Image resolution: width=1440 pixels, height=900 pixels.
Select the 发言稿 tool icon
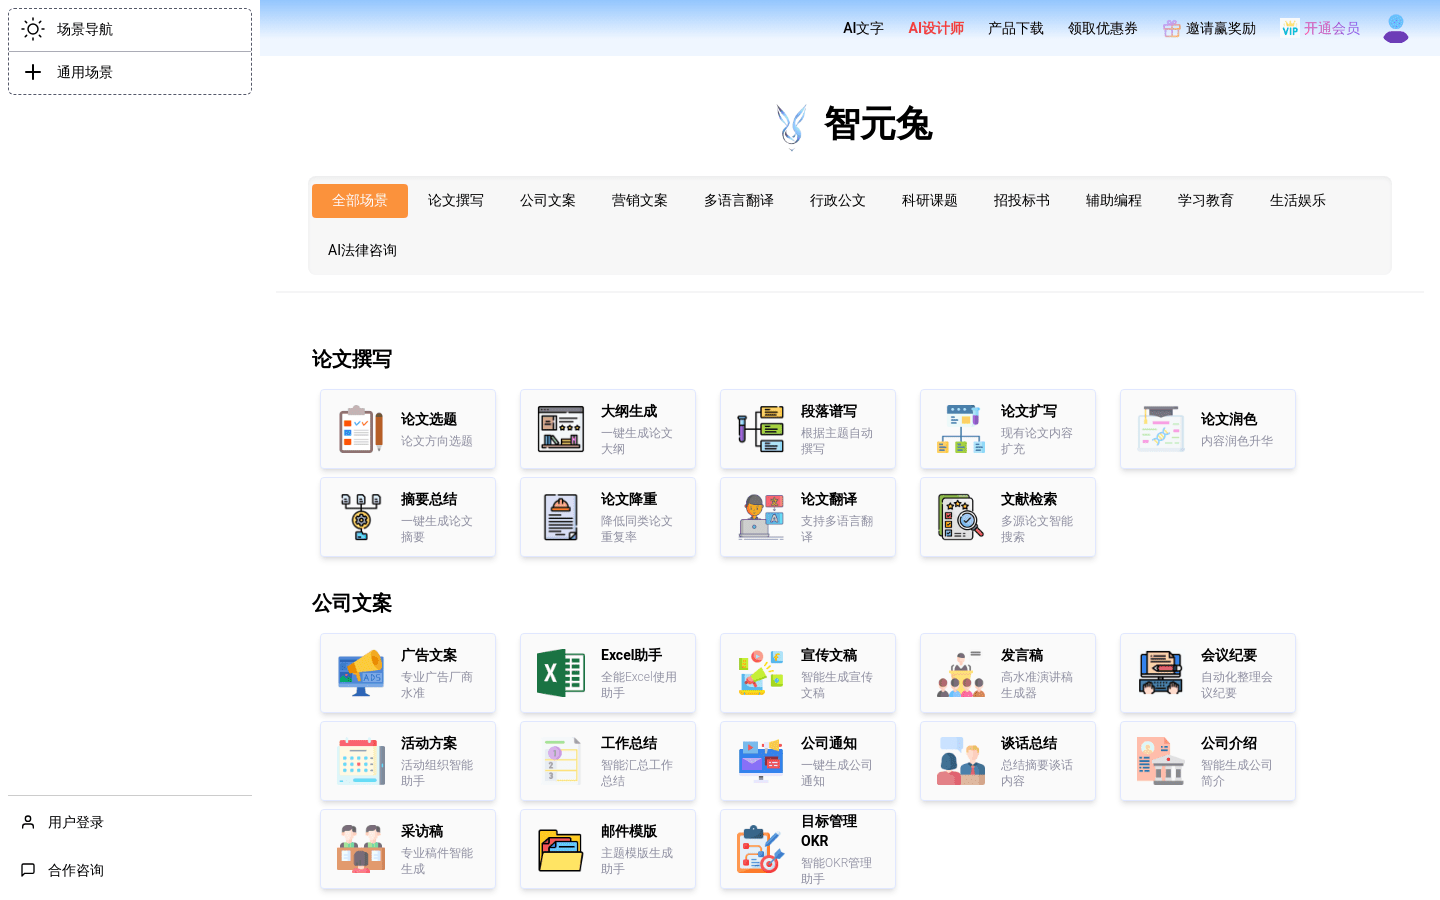(960, 672)
